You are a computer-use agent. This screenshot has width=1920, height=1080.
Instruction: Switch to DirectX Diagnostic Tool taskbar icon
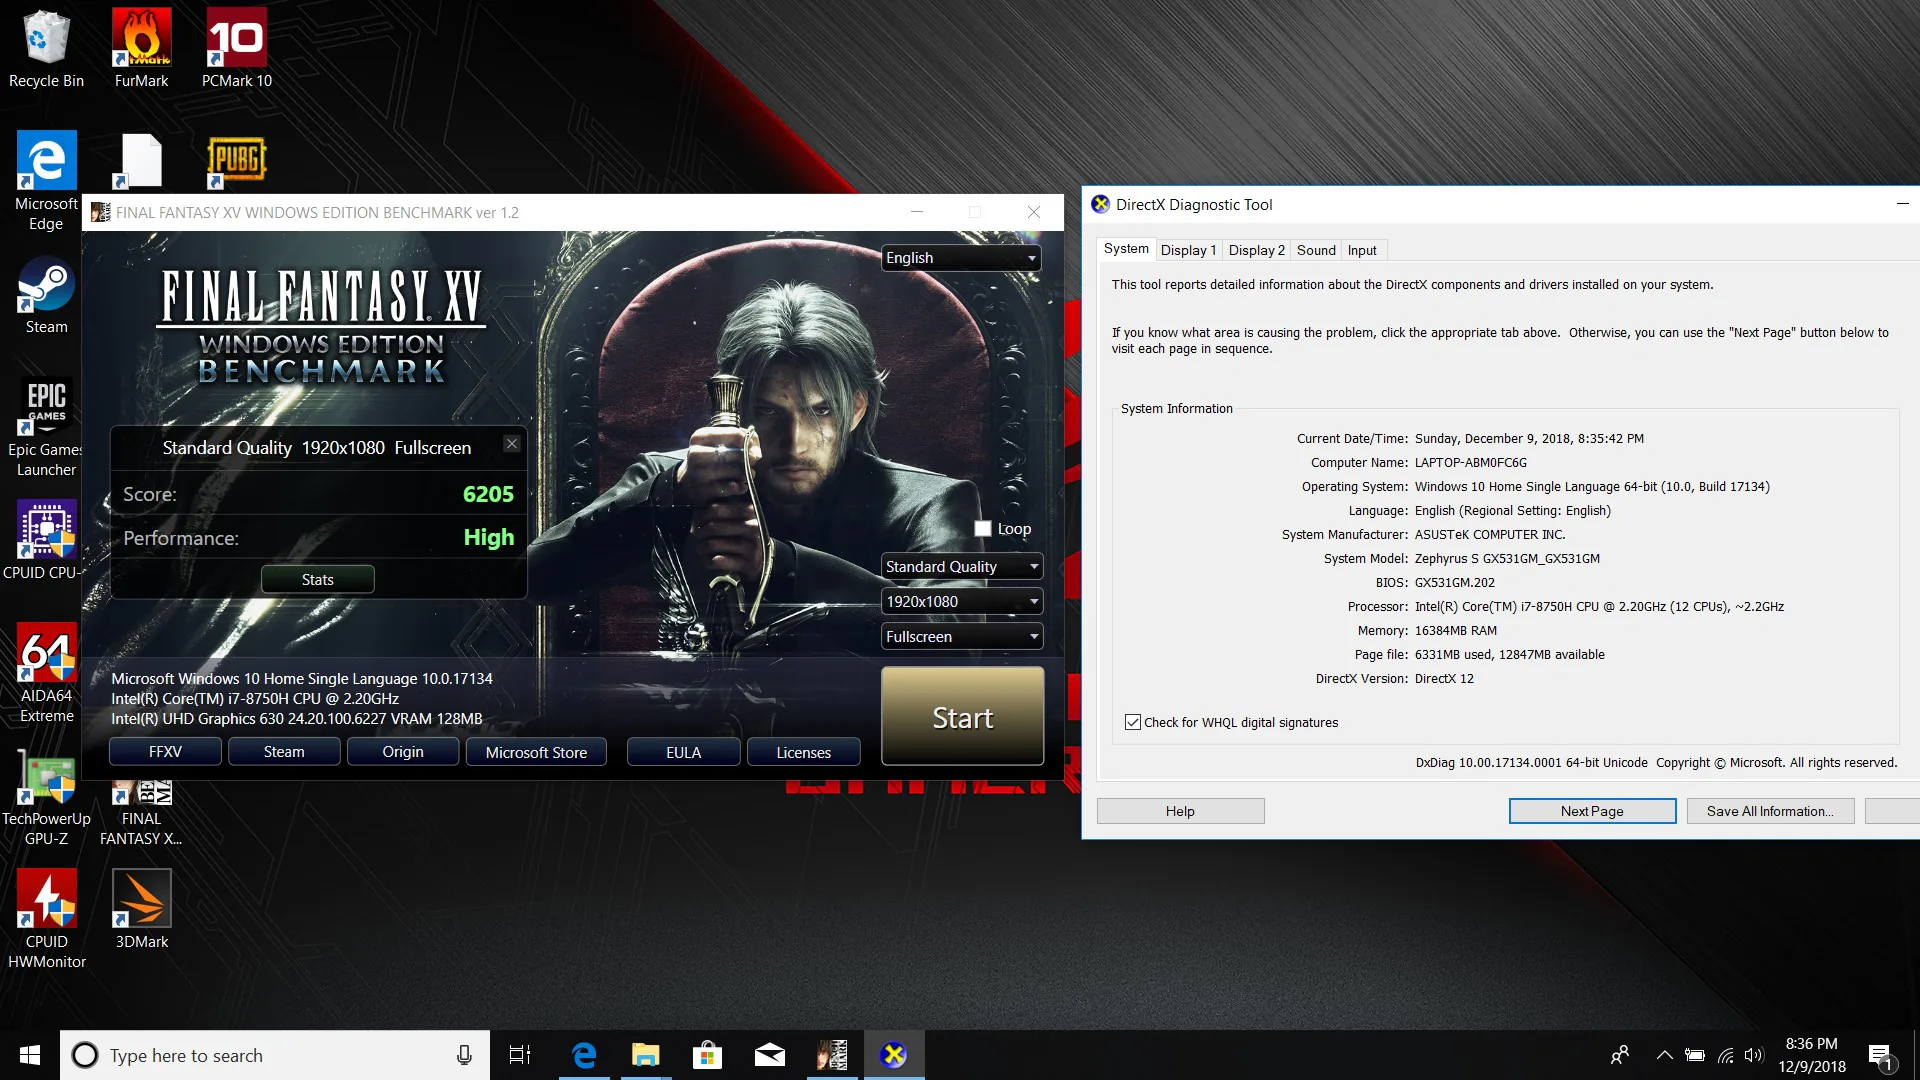(894, 1055)
